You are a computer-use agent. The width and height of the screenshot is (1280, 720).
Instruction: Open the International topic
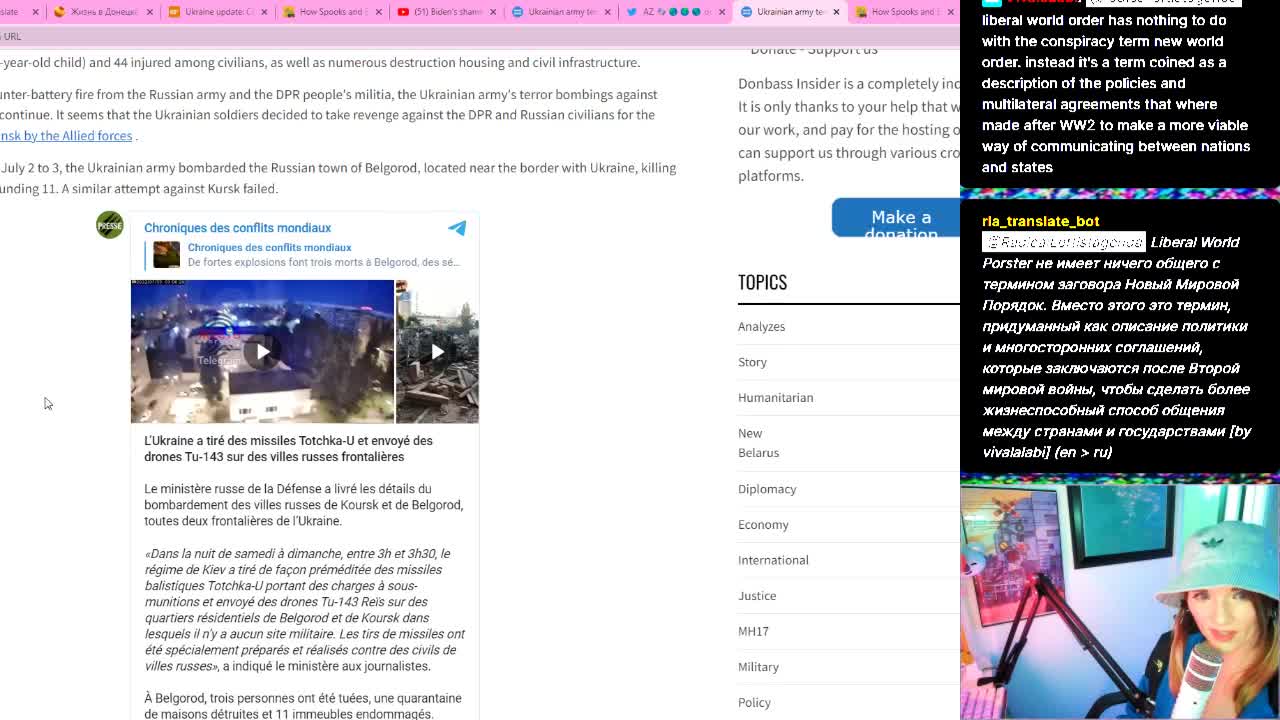coord(773,560)
